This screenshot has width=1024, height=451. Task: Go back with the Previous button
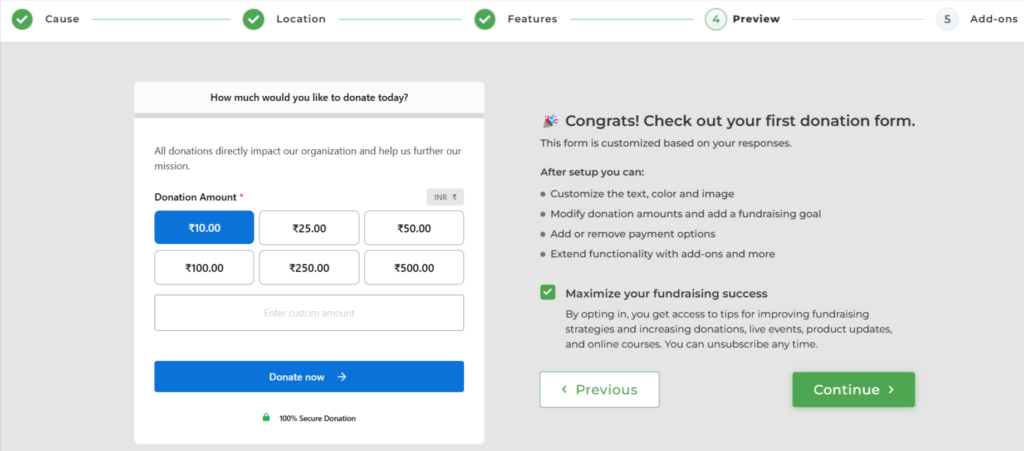click(x=600, y=390)
